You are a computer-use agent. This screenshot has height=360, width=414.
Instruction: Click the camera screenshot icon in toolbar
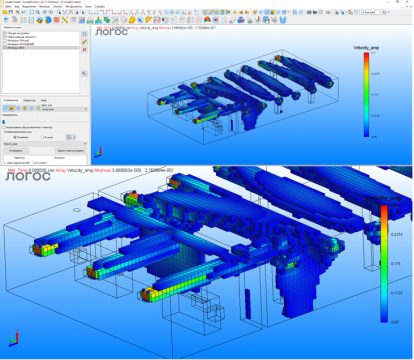click(309, 12)
